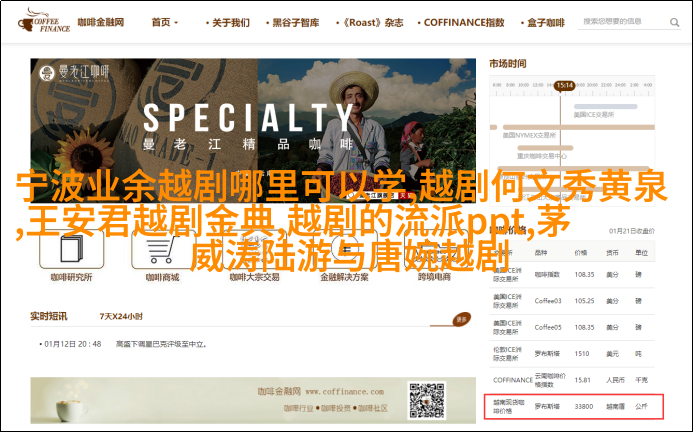Click the Coffee05 cell
The height and width of the screenshot is (433, 694).
[x=548, y=328]
